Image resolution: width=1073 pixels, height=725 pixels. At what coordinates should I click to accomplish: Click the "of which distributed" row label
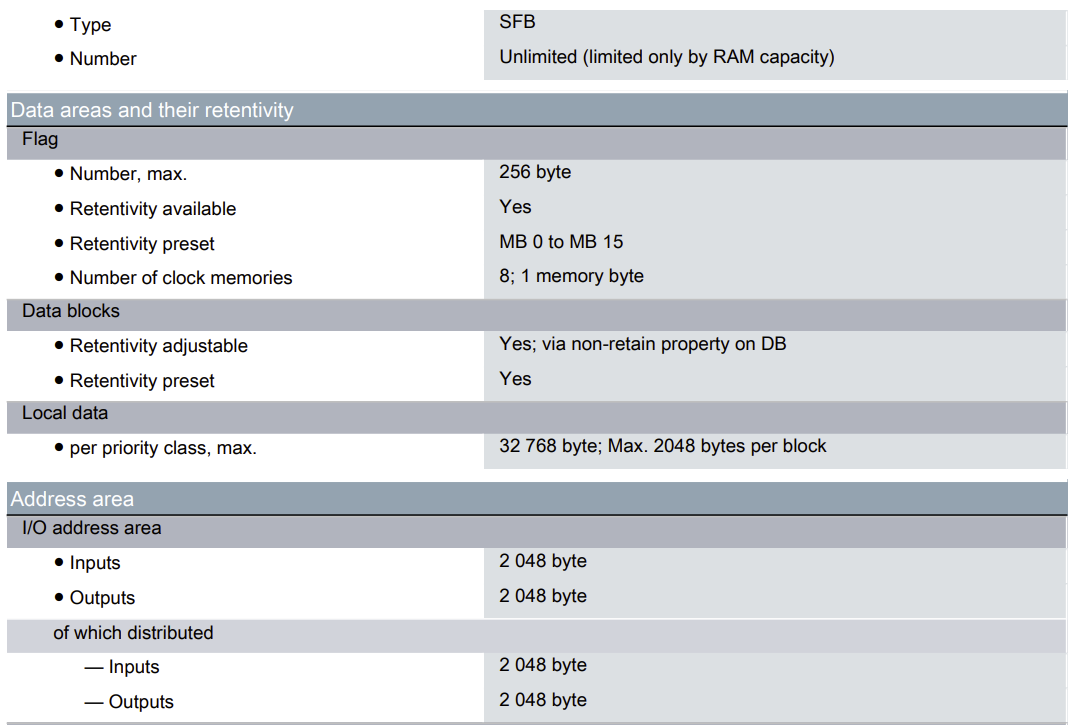133,633
